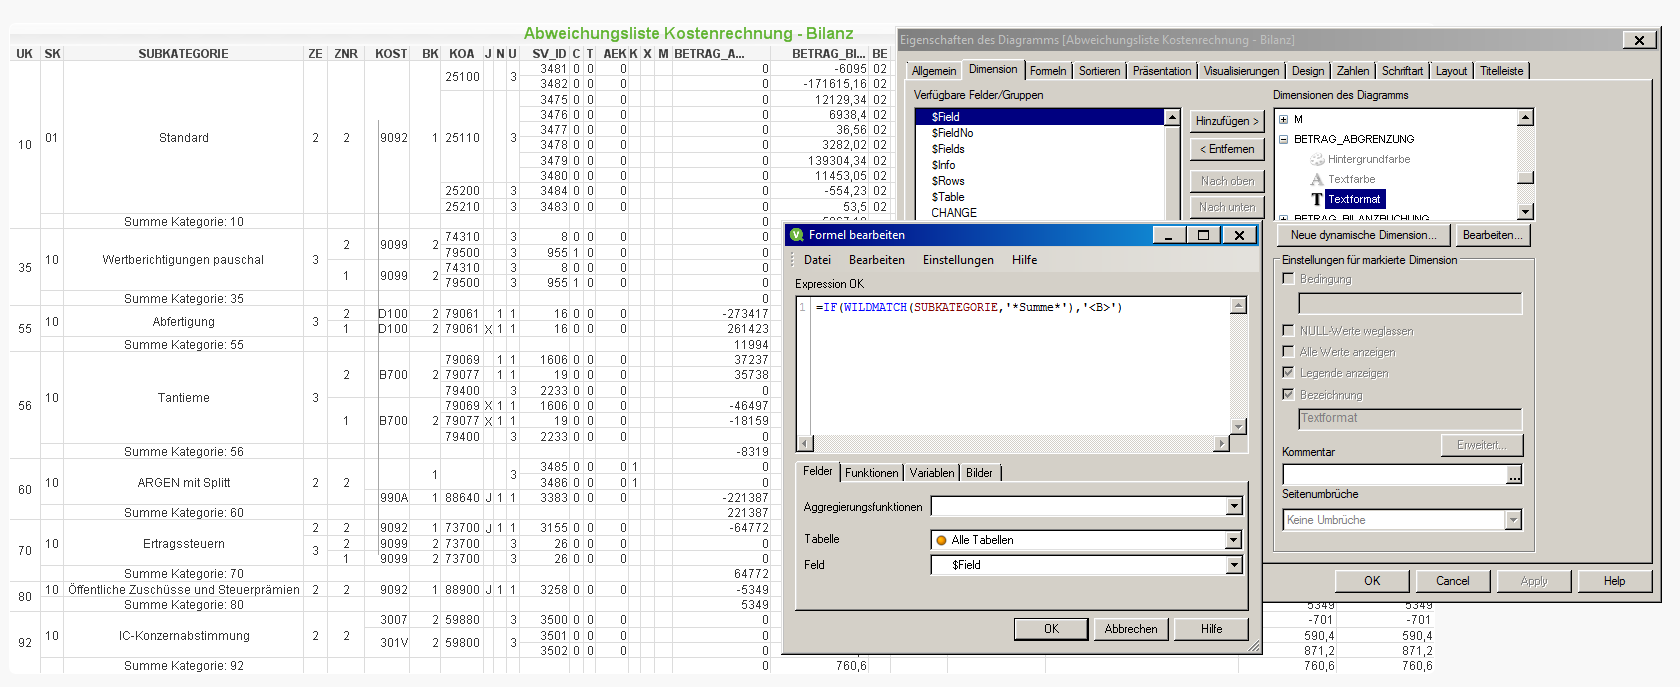Click the 'ARGEN mit Splitt' cell in table

[183, 483]
